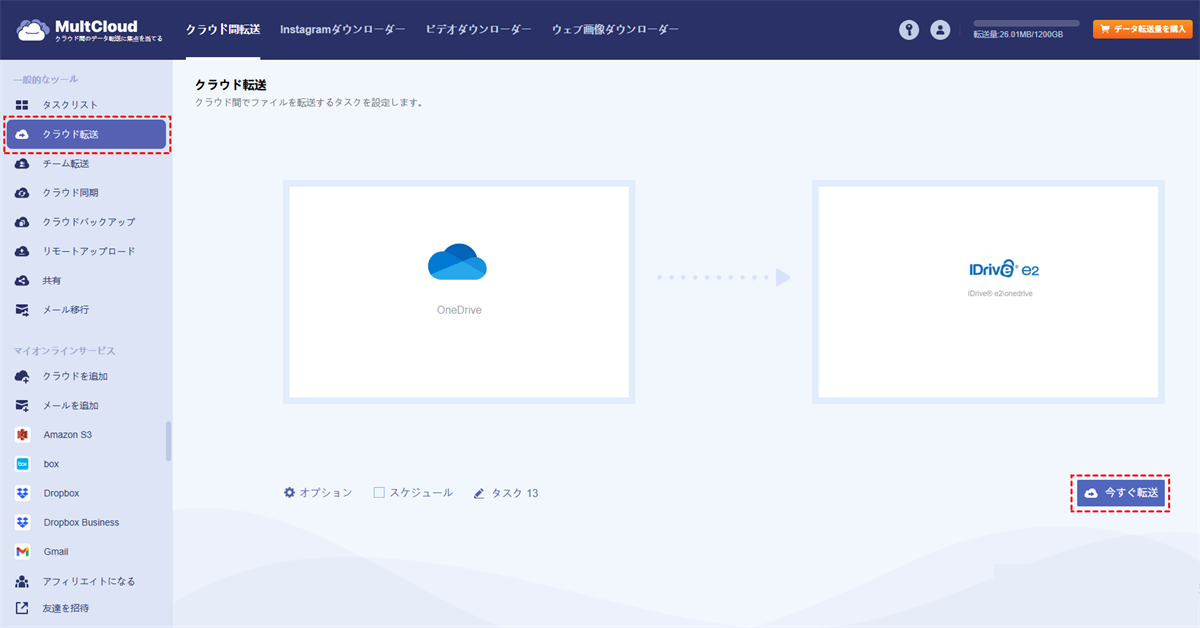Click the options gear icon

tap(290, 493)
